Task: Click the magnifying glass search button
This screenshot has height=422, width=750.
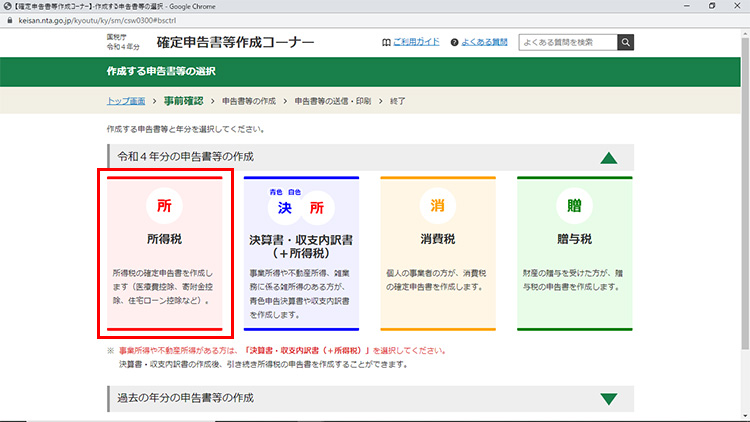Action: [x=625, y=42]
